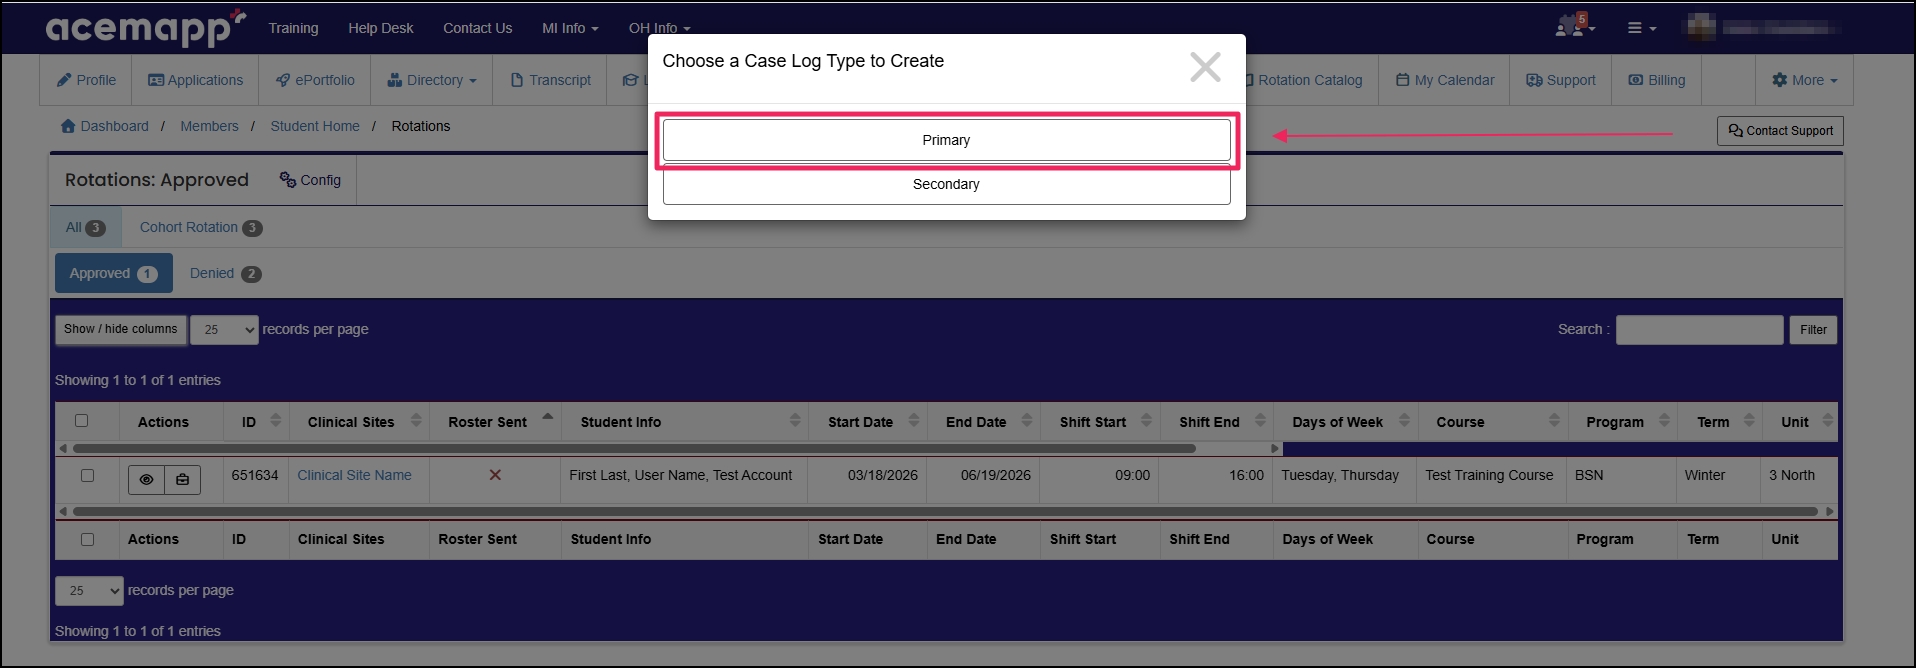Sort by Unit column
Image resolution: width=1916 pixels, height=668 pixels.
click(1828, 421)
